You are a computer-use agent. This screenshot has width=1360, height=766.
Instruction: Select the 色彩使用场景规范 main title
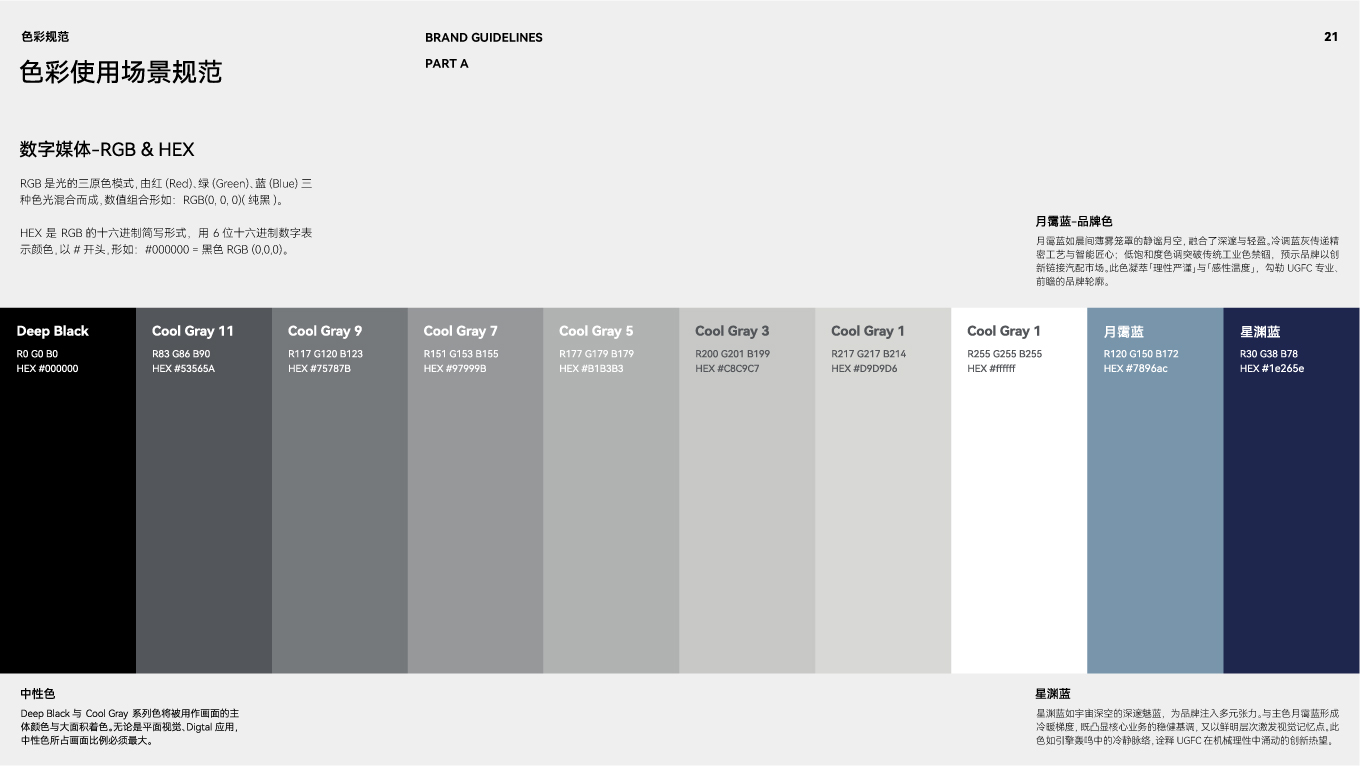coord(121,72)
